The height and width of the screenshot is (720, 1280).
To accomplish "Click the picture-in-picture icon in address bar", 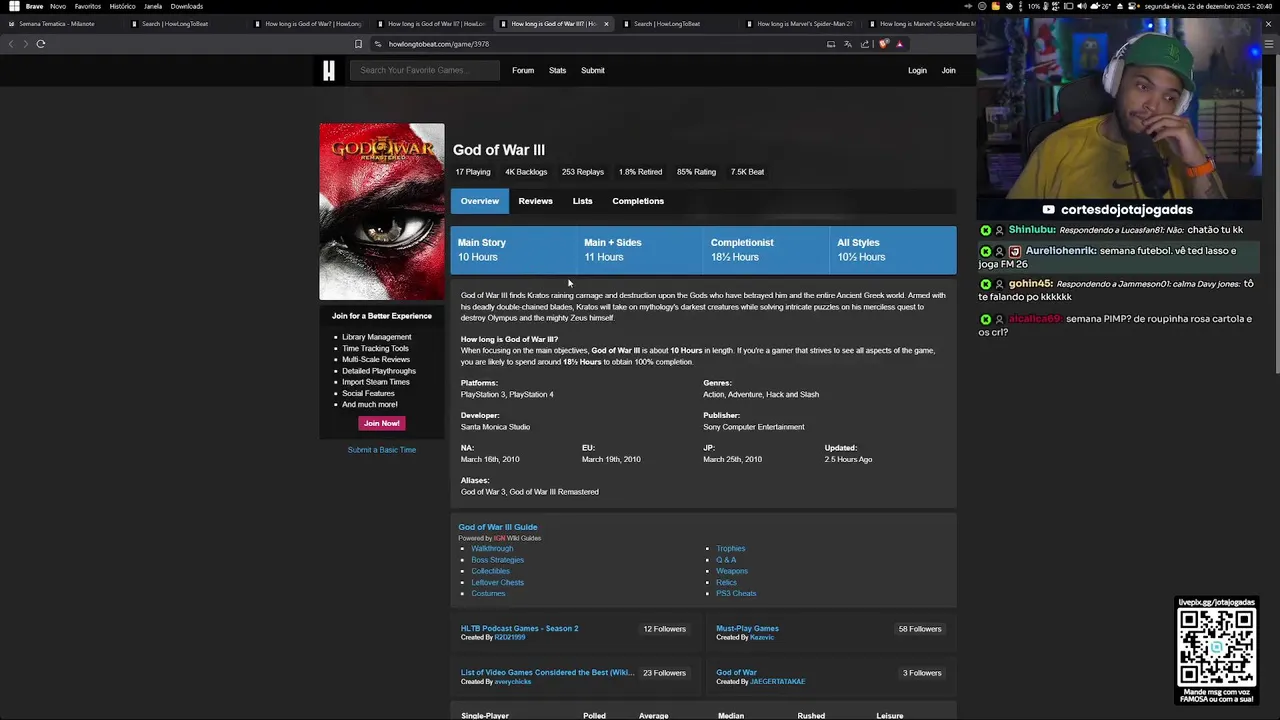I will click(x=831, y=44).
